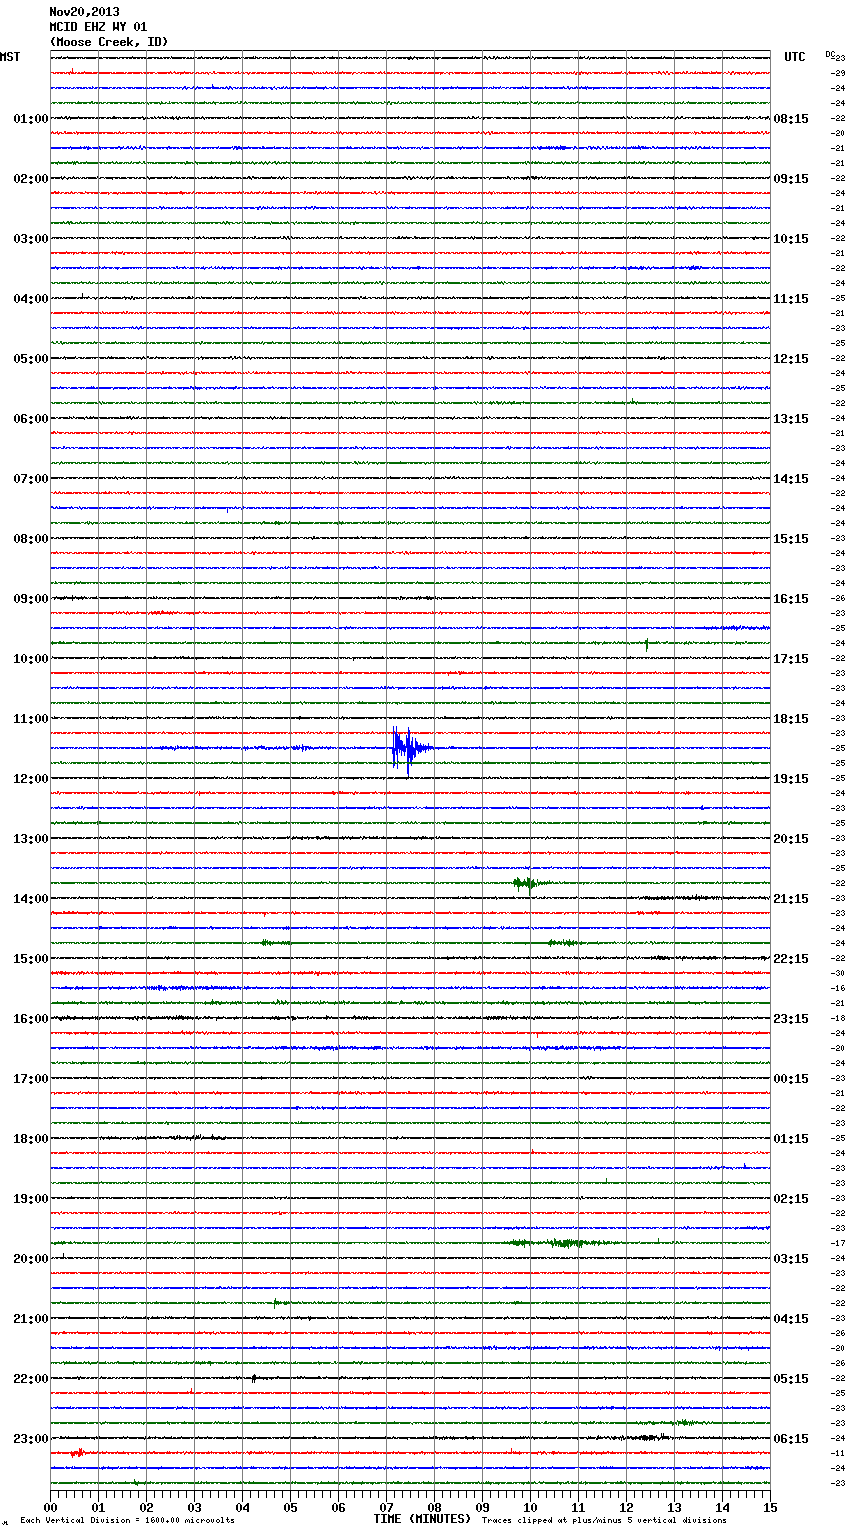Click the 15 minute tick label
The height and width of the screenshot is (1534, 850).
pos(770,1507)
